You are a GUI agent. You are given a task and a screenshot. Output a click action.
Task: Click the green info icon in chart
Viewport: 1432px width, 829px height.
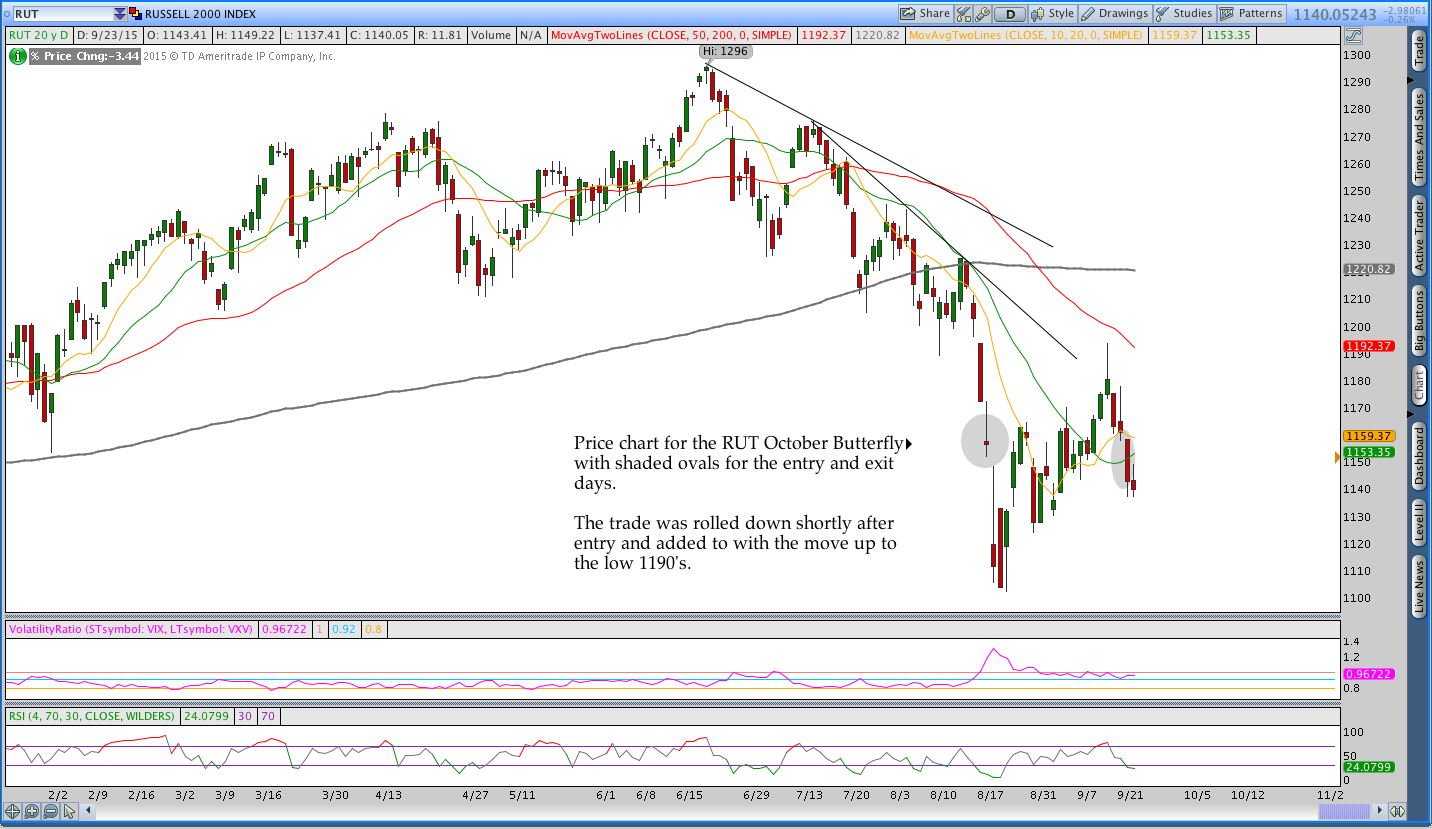click(18, 56)
